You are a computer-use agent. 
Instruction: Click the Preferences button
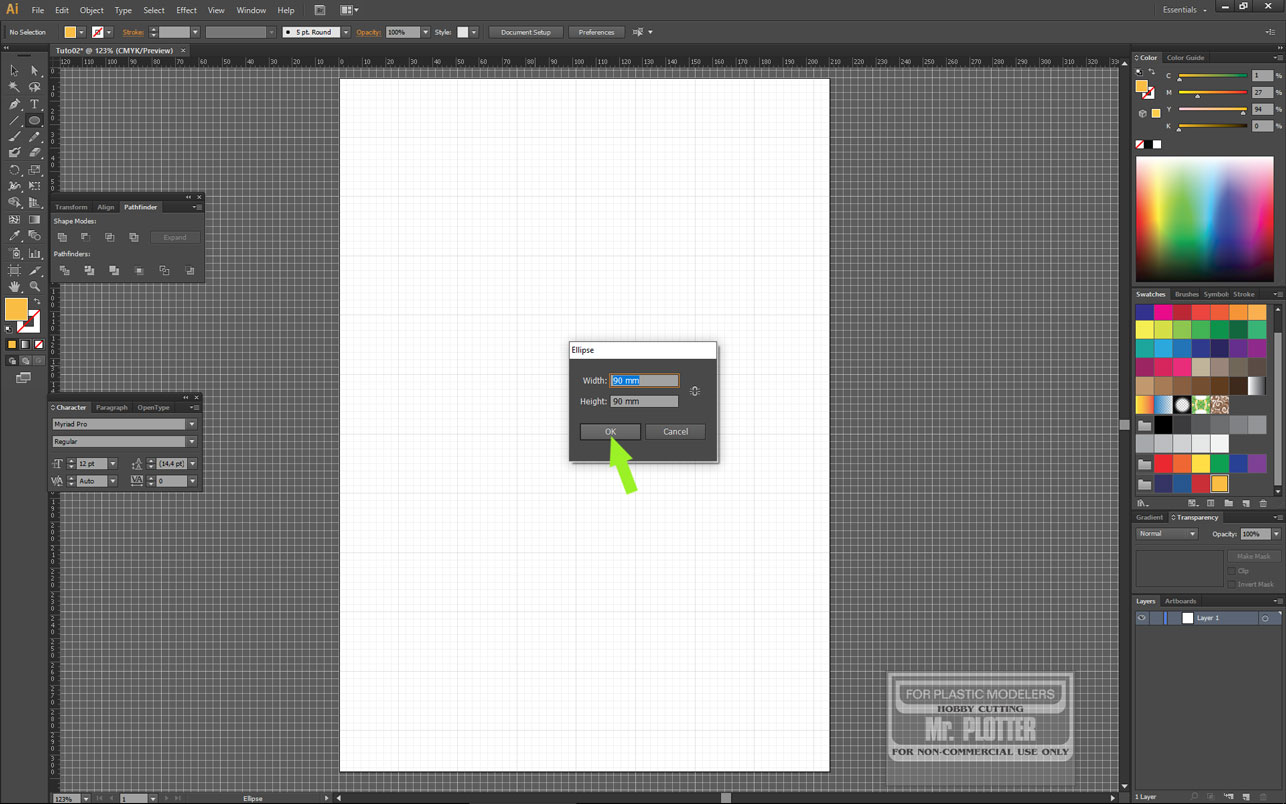[596, 32]
